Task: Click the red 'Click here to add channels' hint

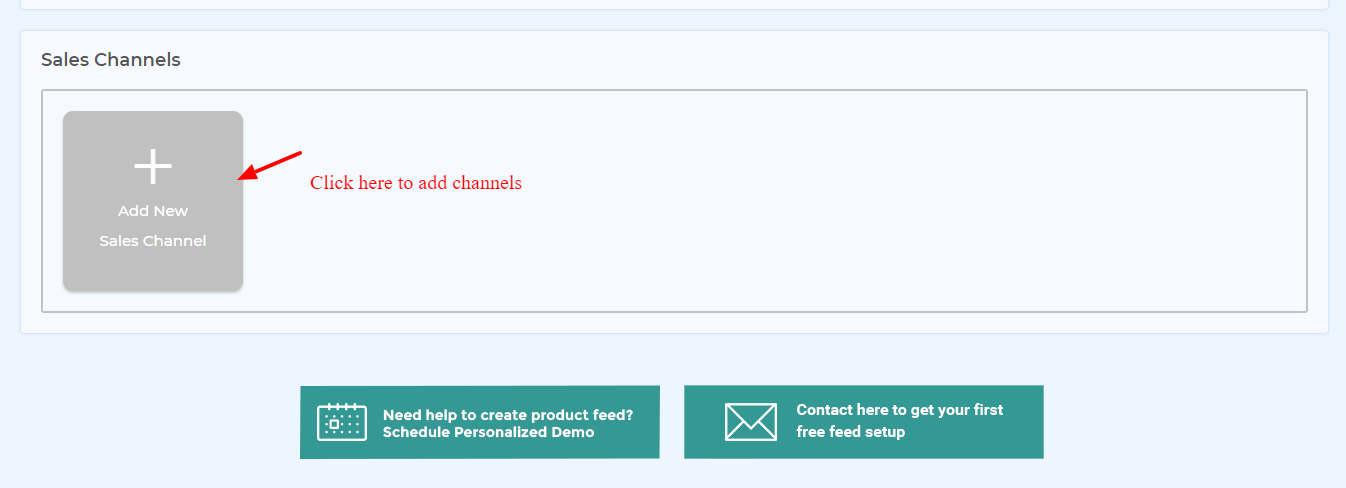Action: point(416,183)
